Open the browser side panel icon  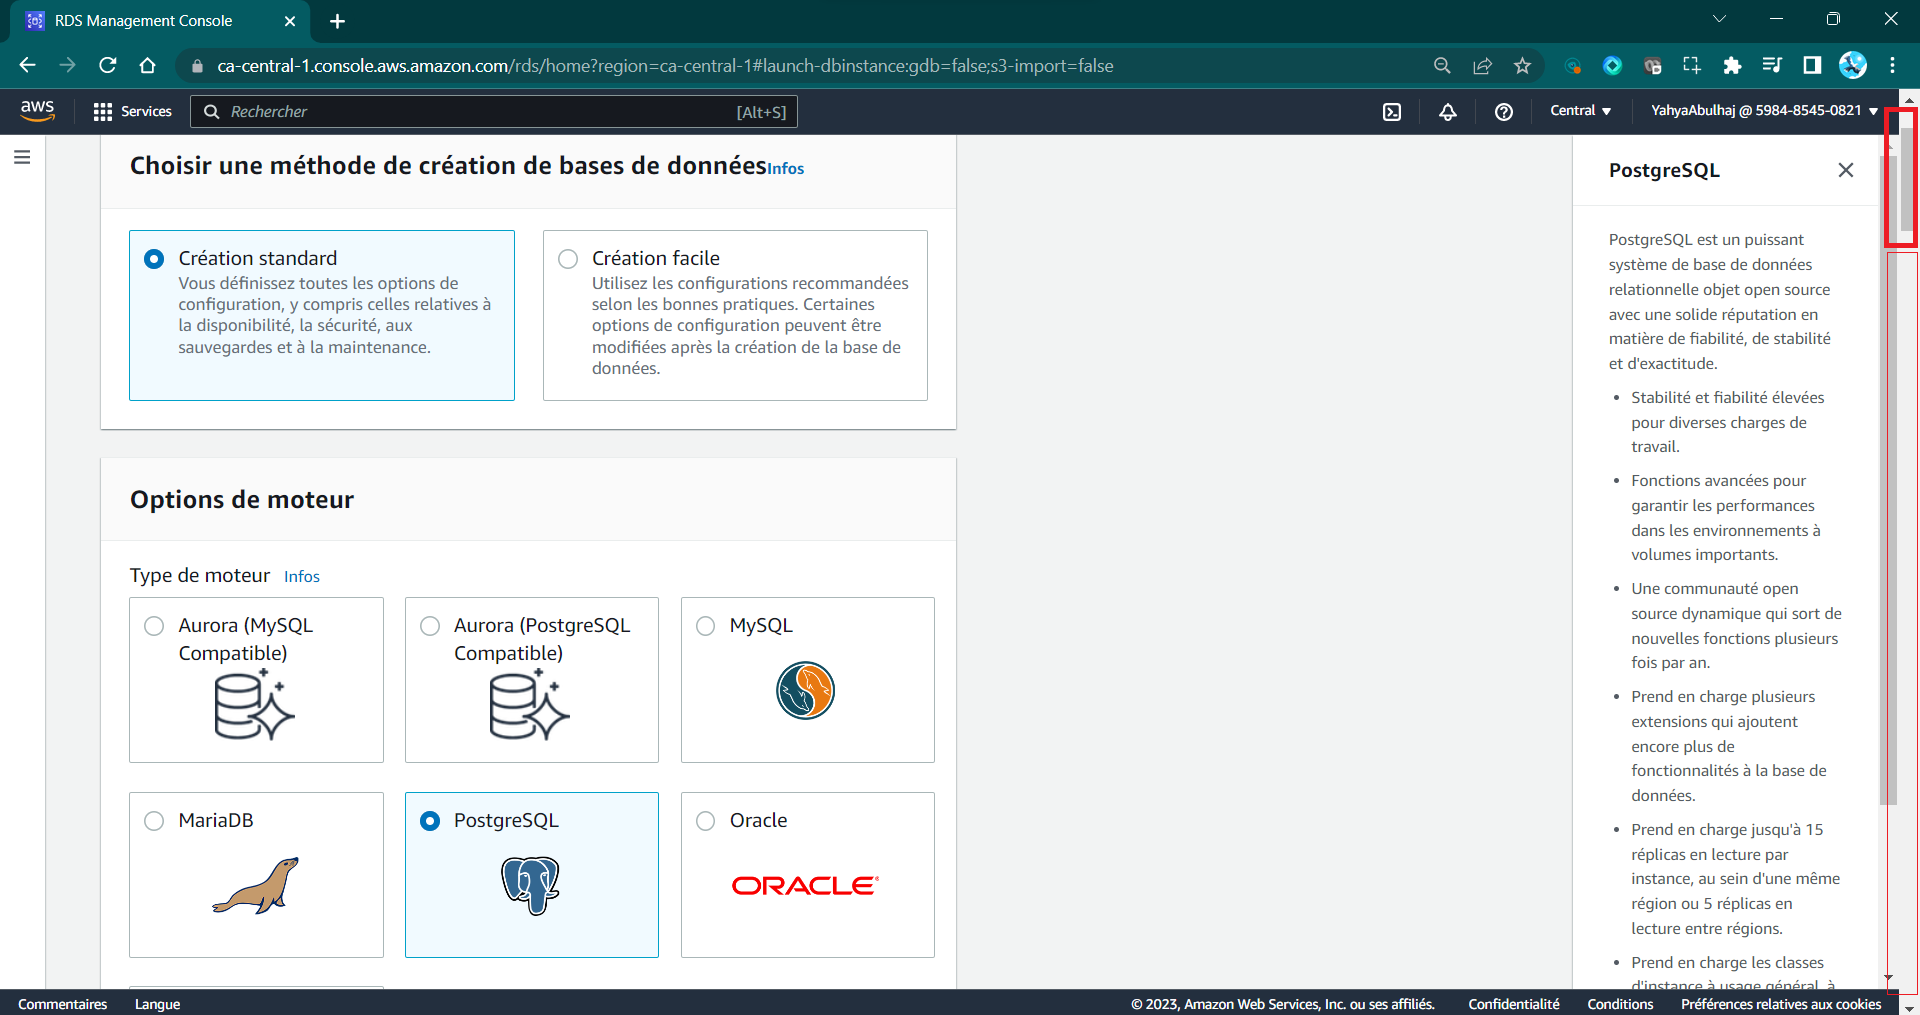pos(1812,65)
